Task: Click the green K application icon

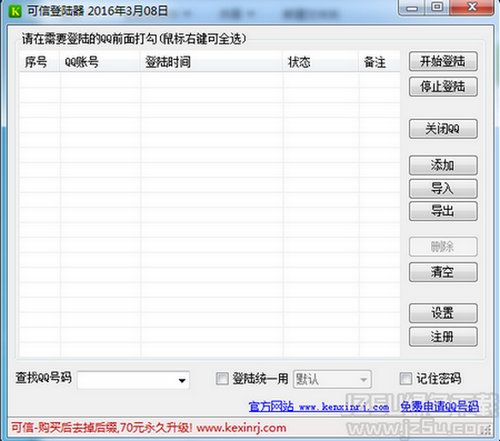Action: (15, 11)
